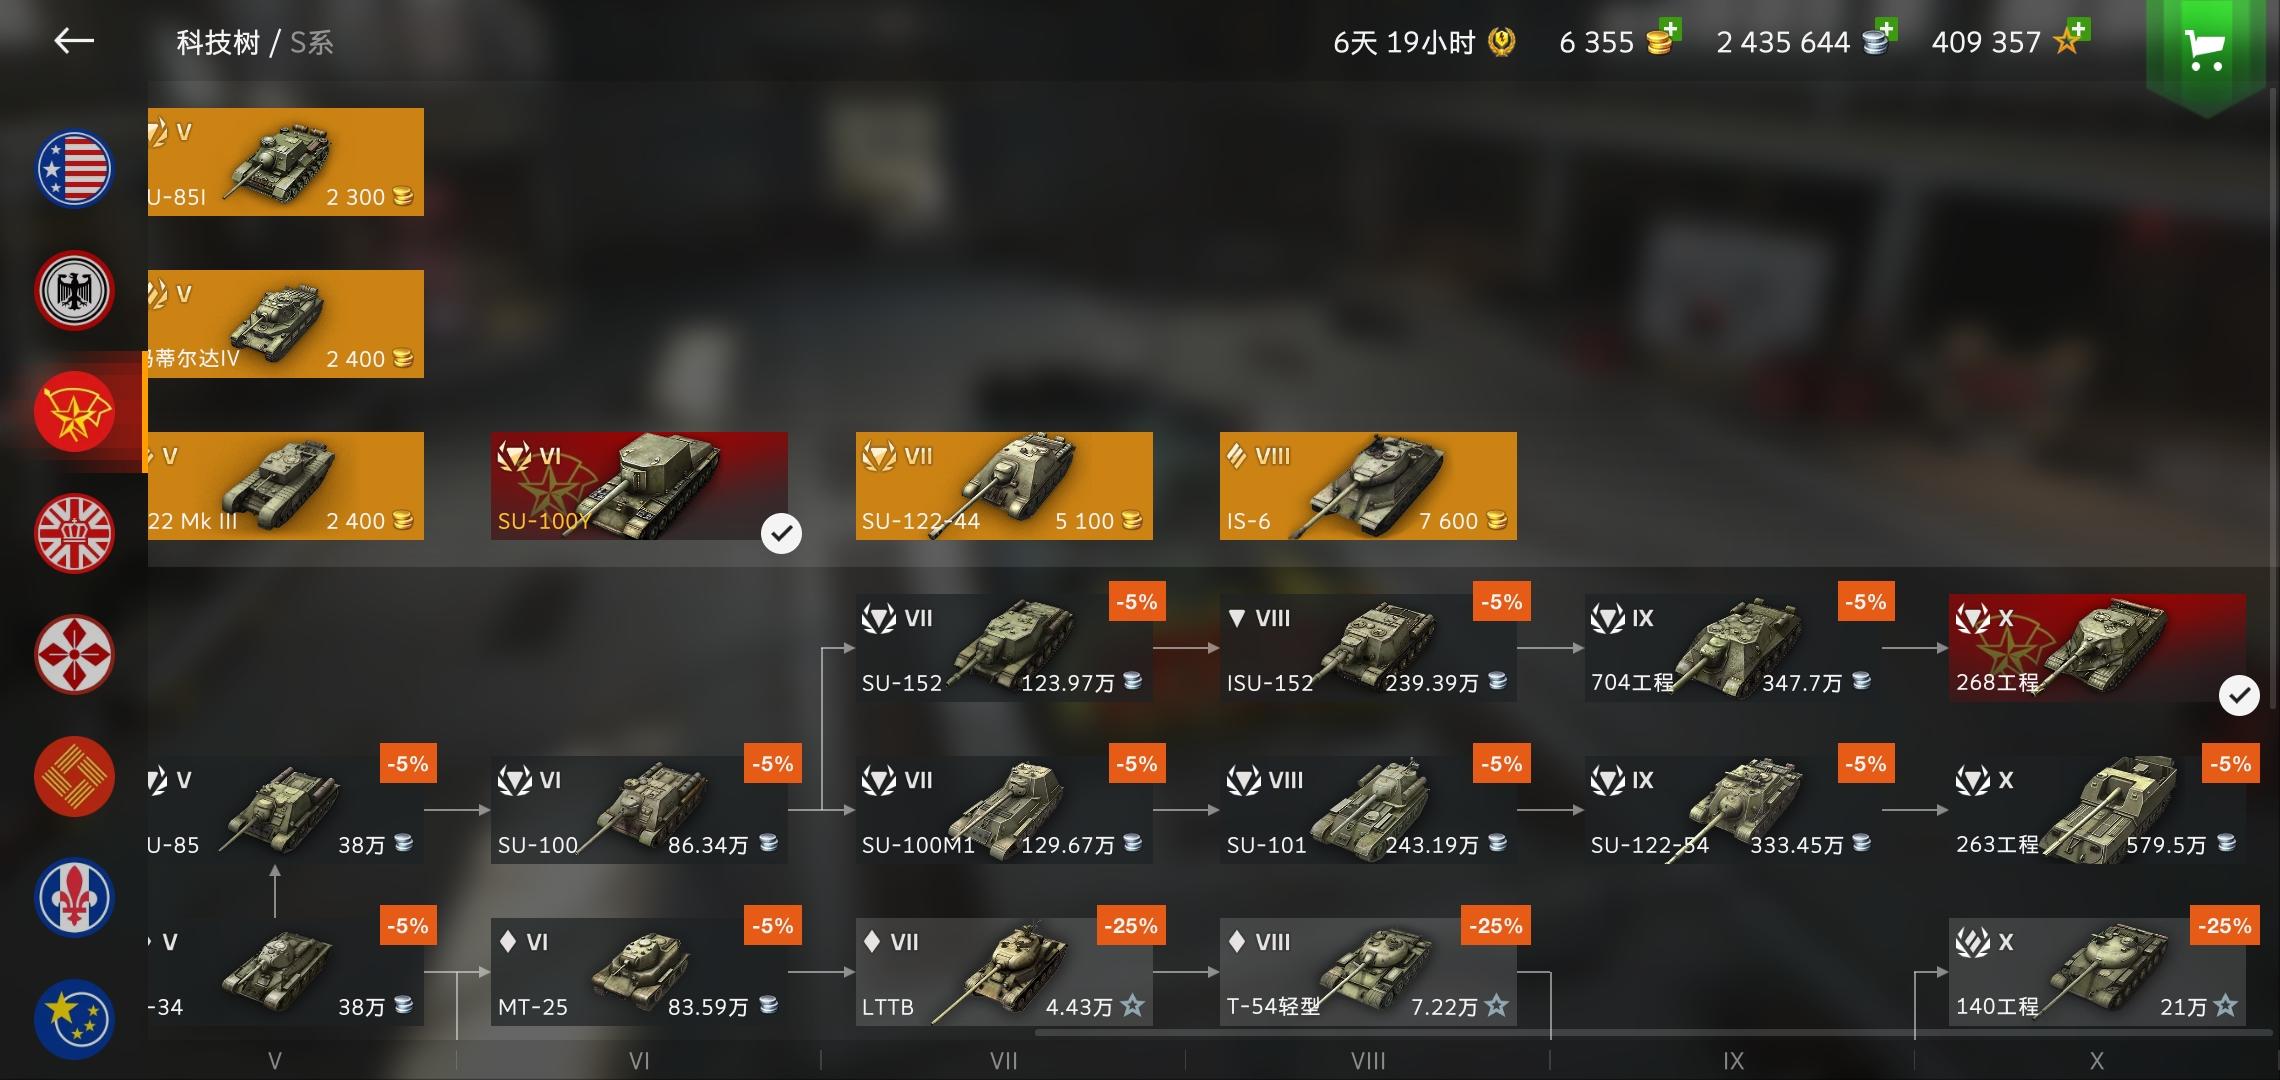Select the Germany eagle nation icon
2280x1080 pixels.
pyautogui.click(x=75, y=290)
